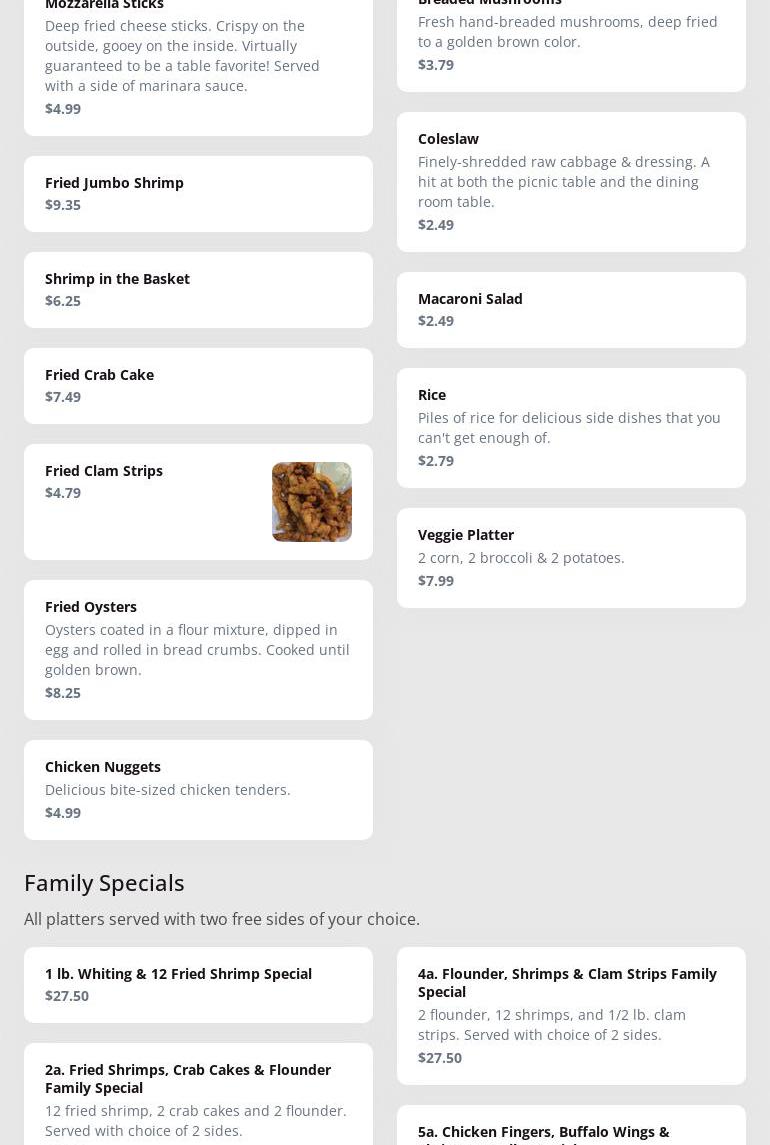Open 5a. Chicken Fingers, Buffalo Wings special

570,1130
